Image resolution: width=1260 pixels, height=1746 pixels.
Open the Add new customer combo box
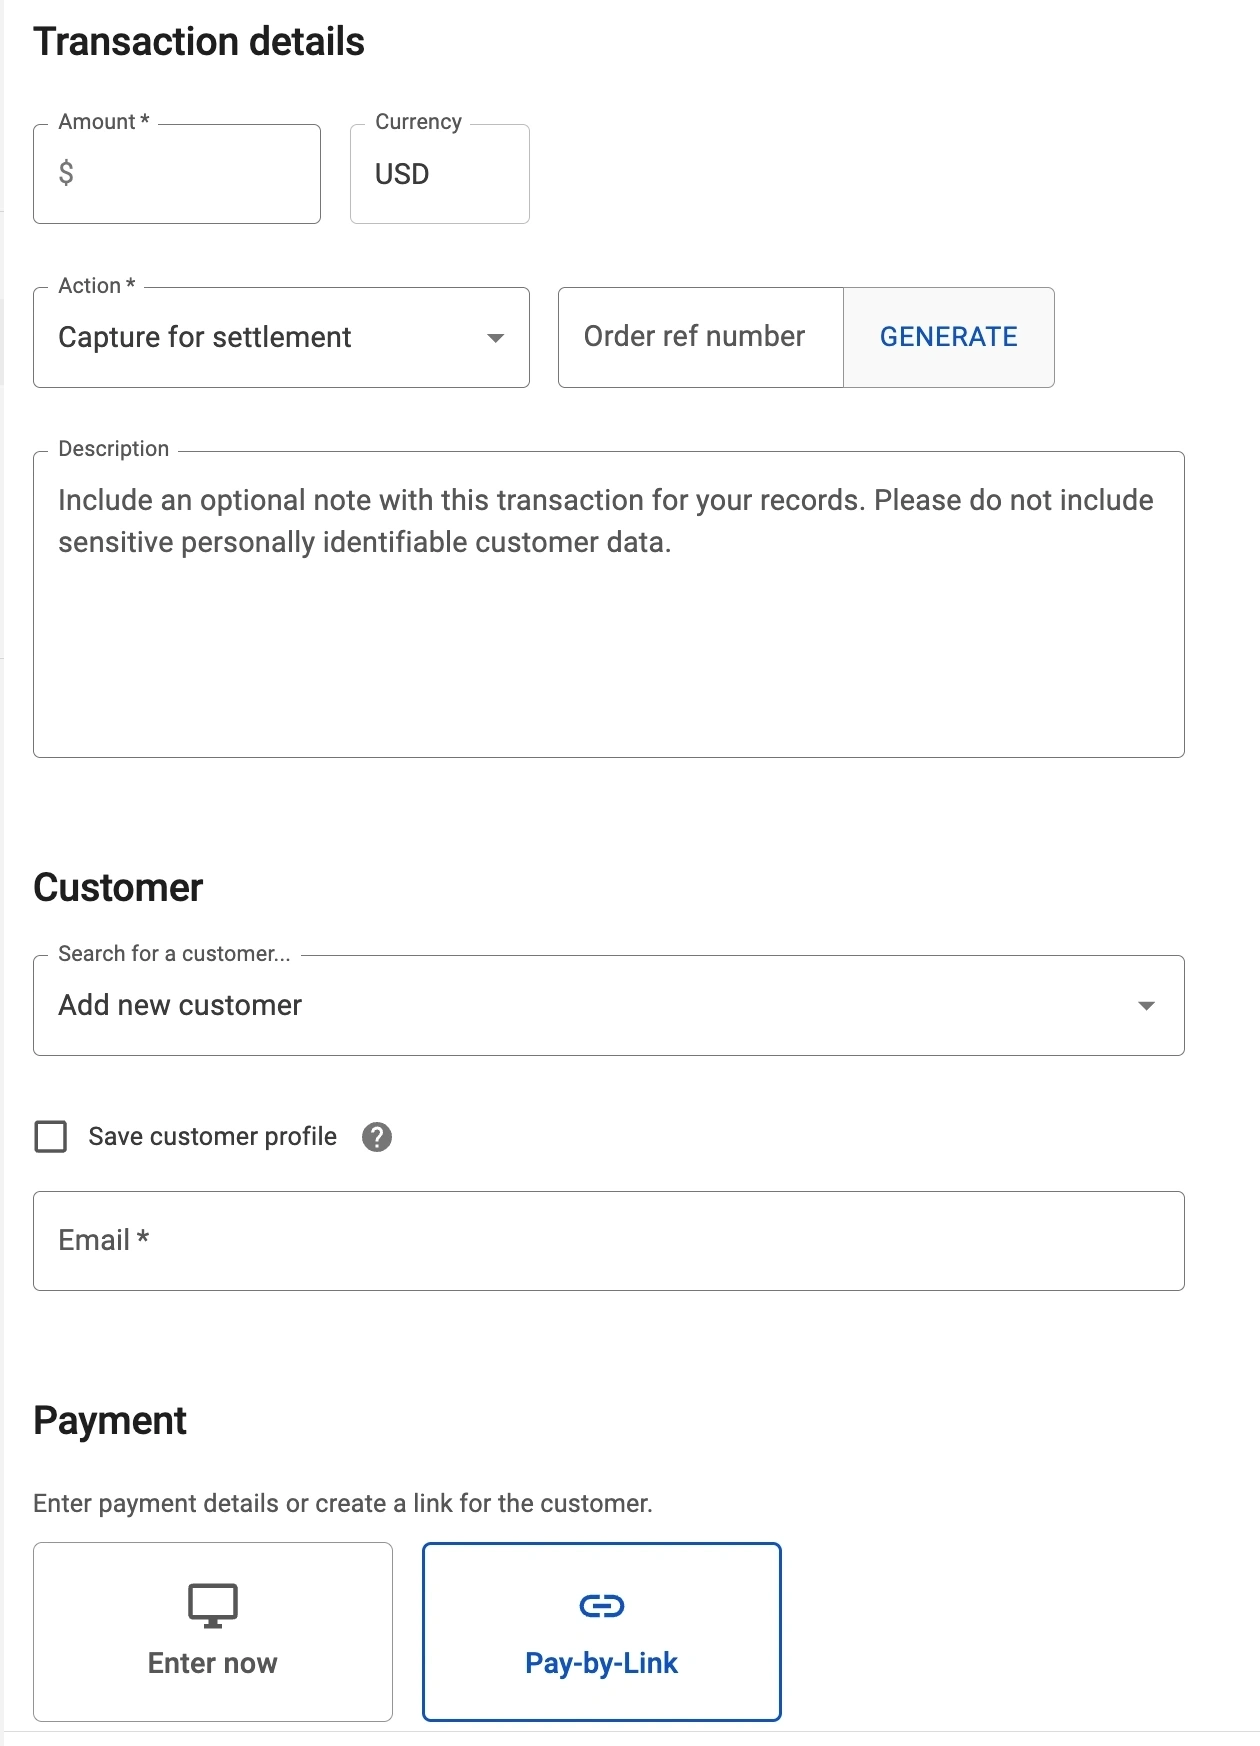[580, 1006]
